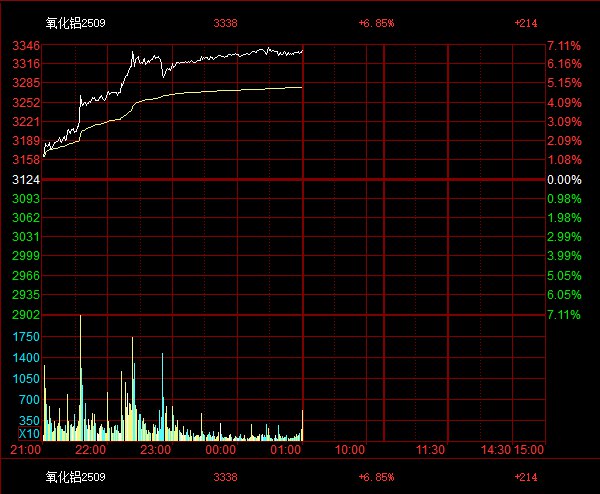
Task: Click the 2.09% red percentage label
Action: pyautogui.click(x=564, y=141)
